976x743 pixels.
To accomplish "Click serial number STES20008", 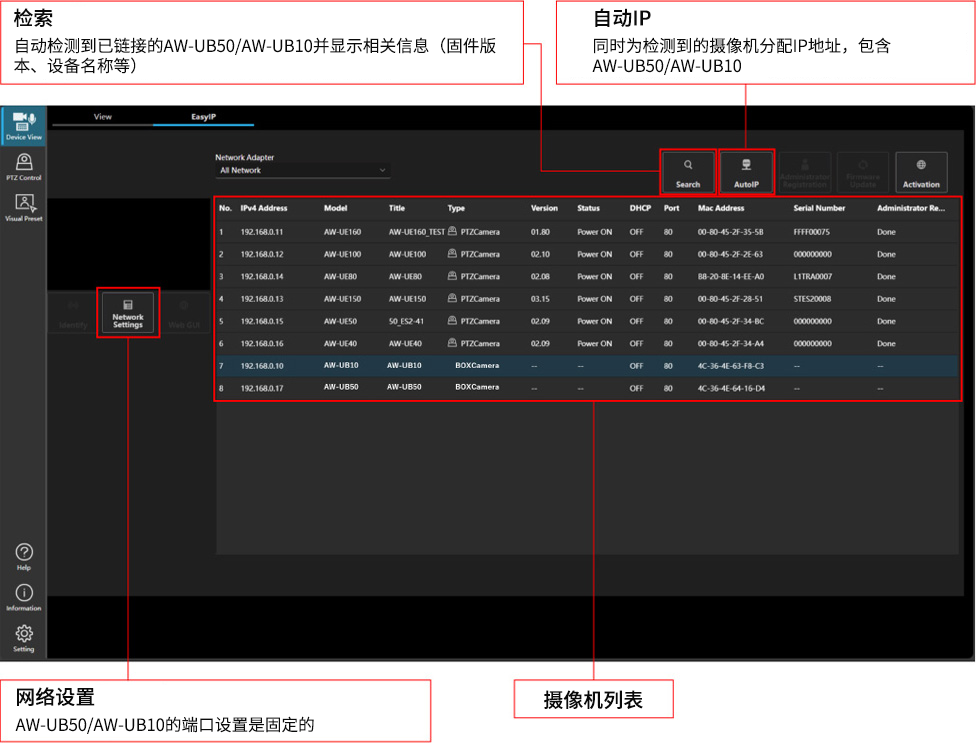I will point(812,299).
